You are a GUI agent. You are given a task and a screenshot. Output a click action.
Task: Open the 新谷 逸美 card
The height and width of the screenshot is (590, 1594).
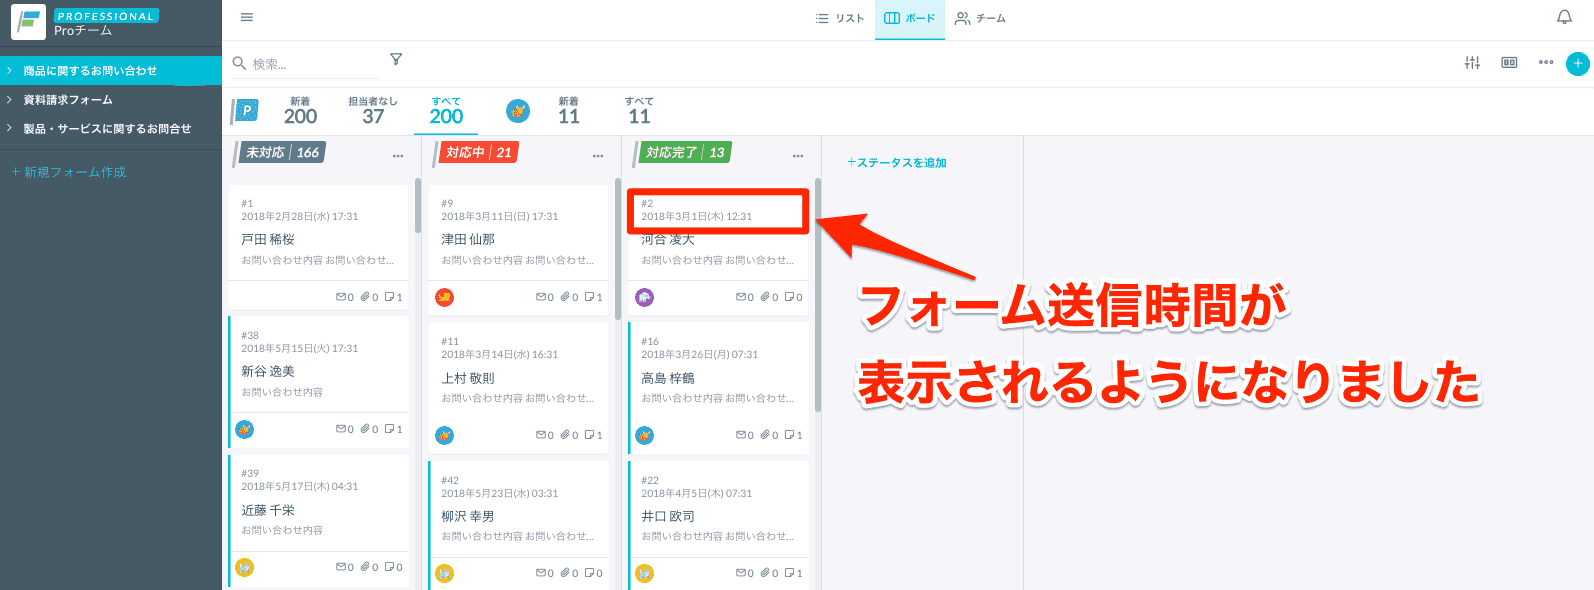(x=319, y=381)
